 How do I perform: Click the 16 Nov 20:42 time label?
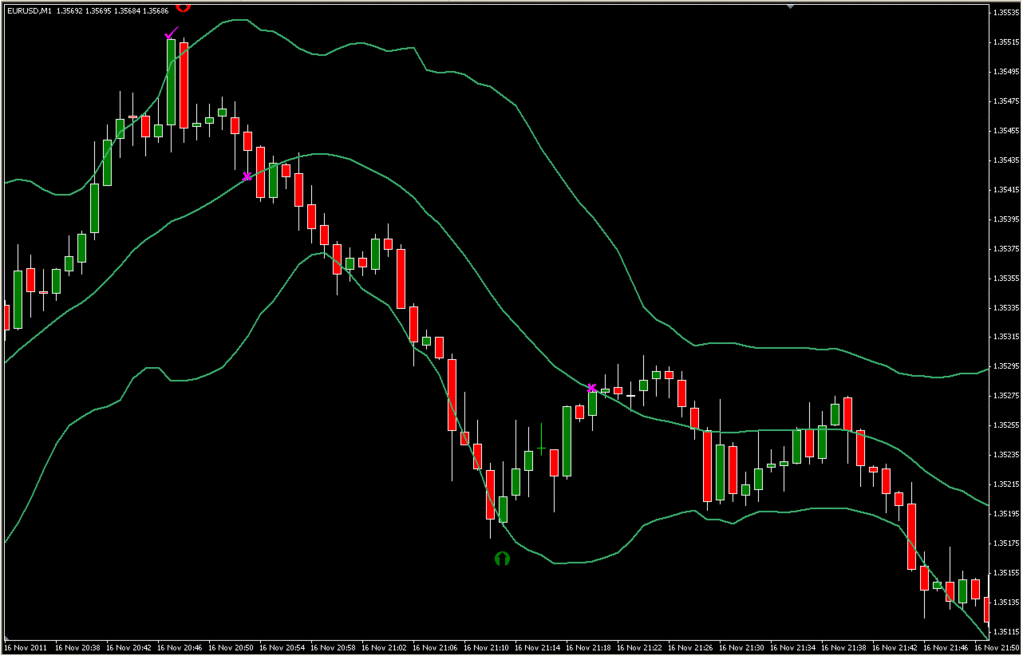click(x=129, y=649)
